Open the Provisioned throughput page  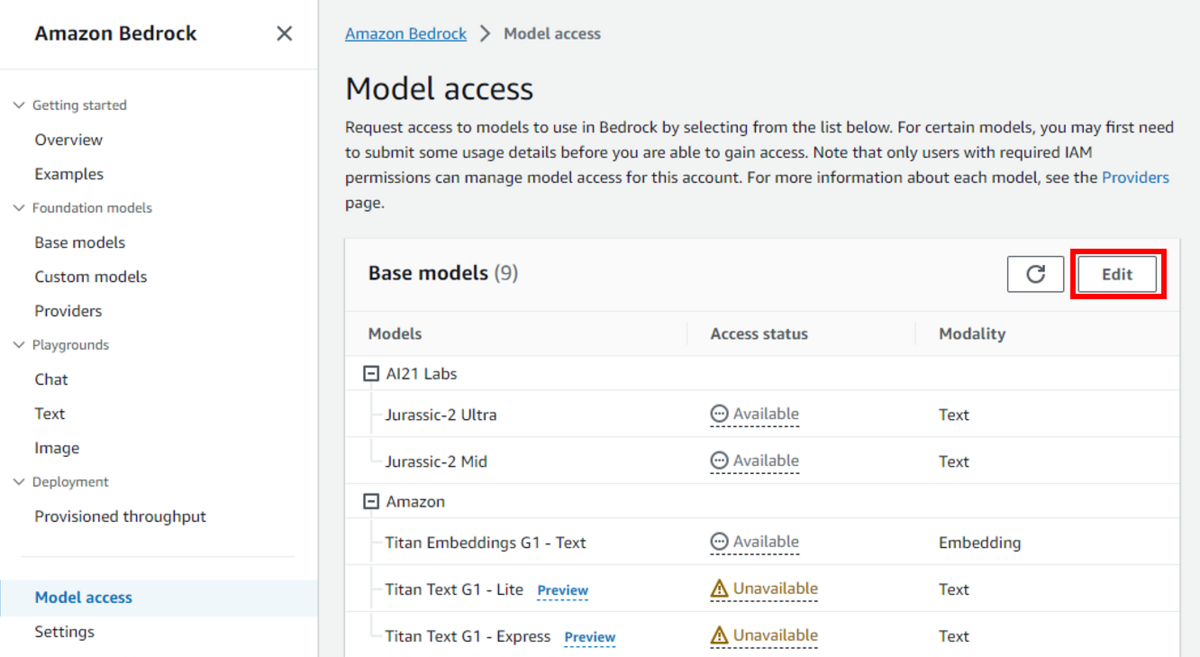click(120, 516)
